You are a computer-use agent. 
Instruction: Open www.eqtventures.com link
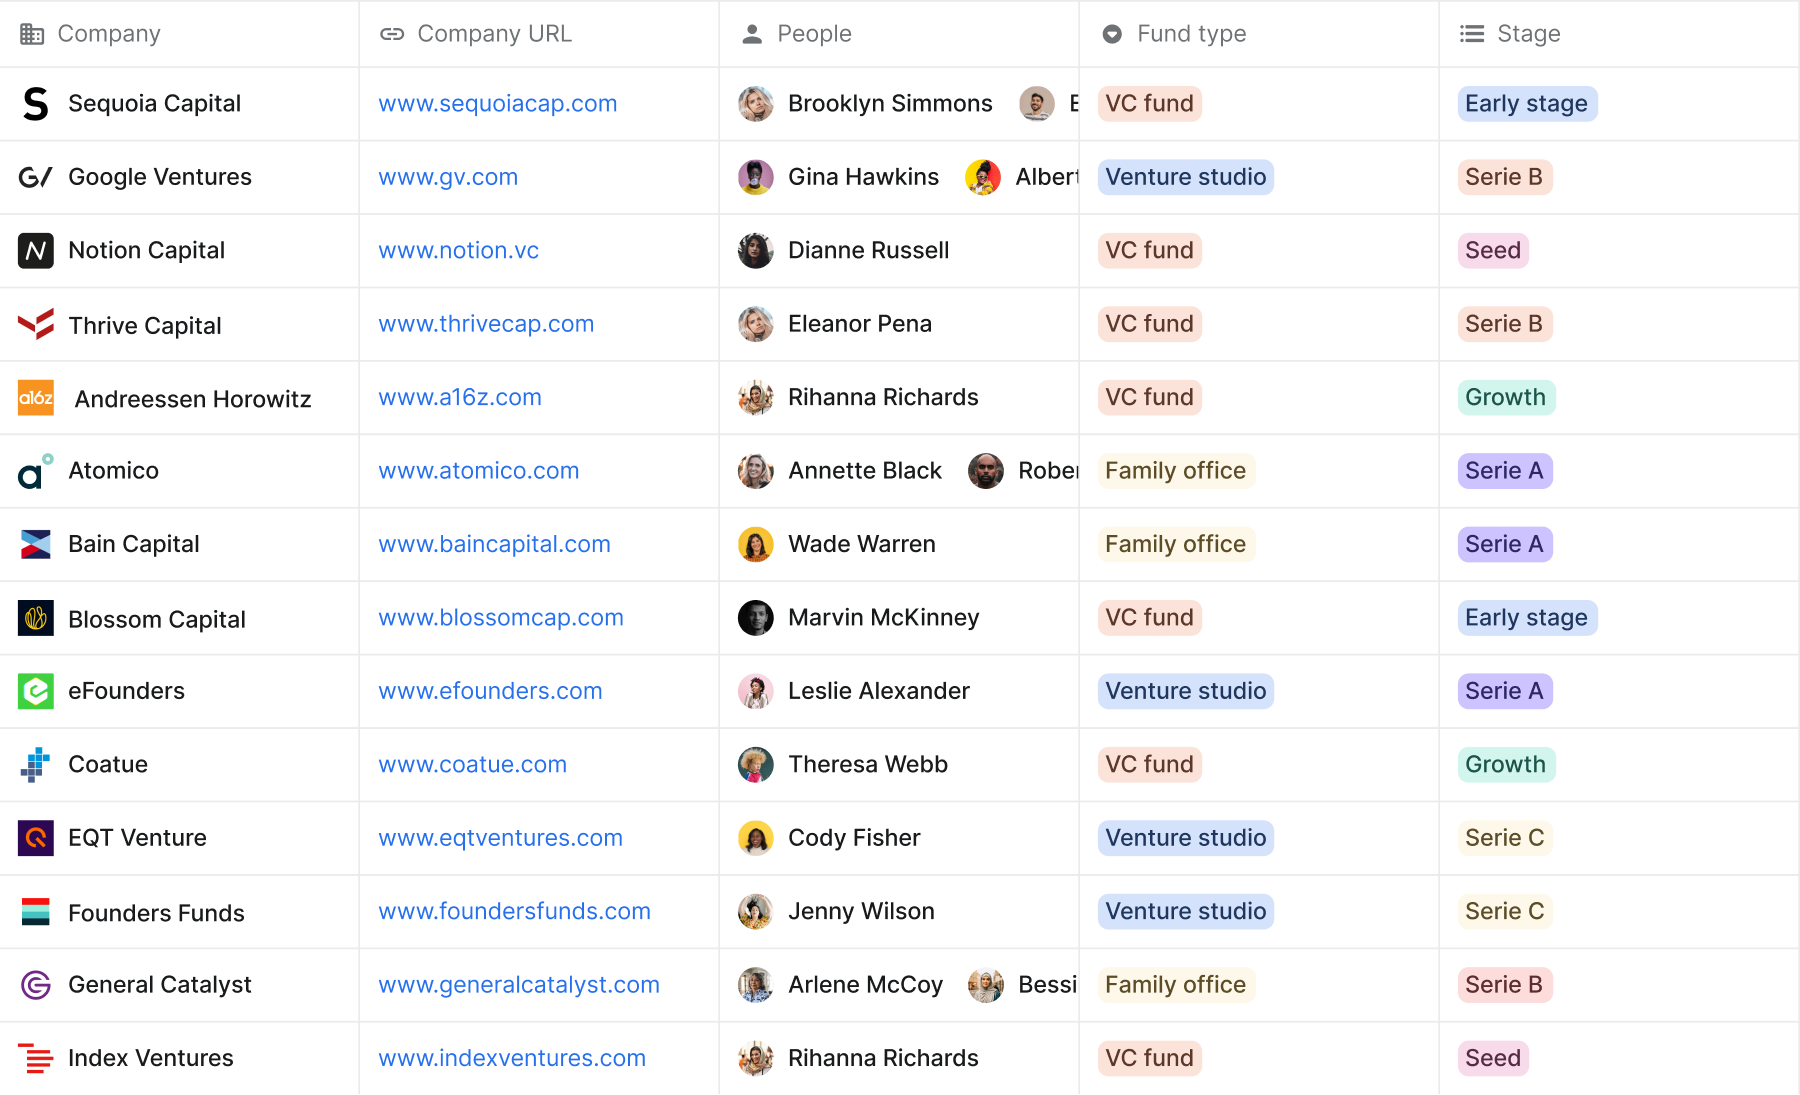pyautogui.click(x=501, y=838)
